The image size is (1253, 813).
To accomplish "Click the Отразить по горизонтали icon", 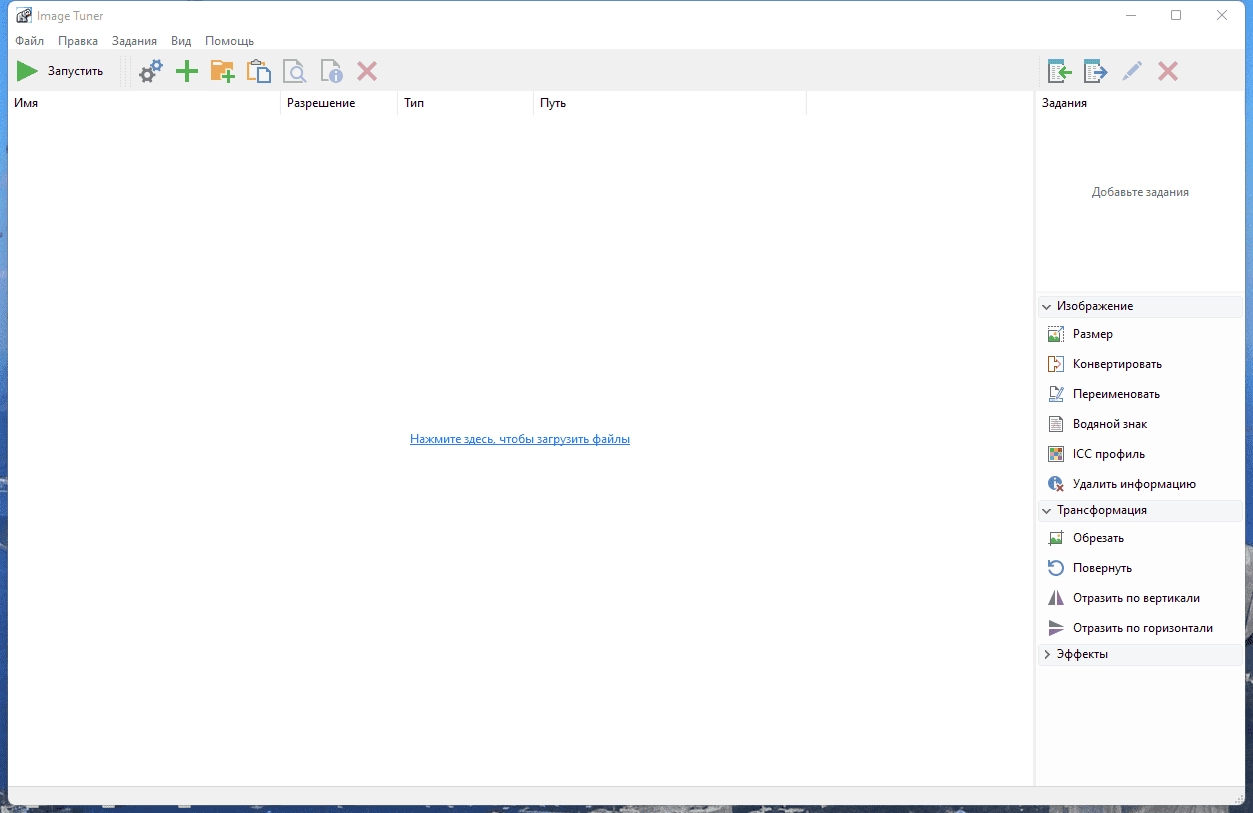I will (1055, 628).
